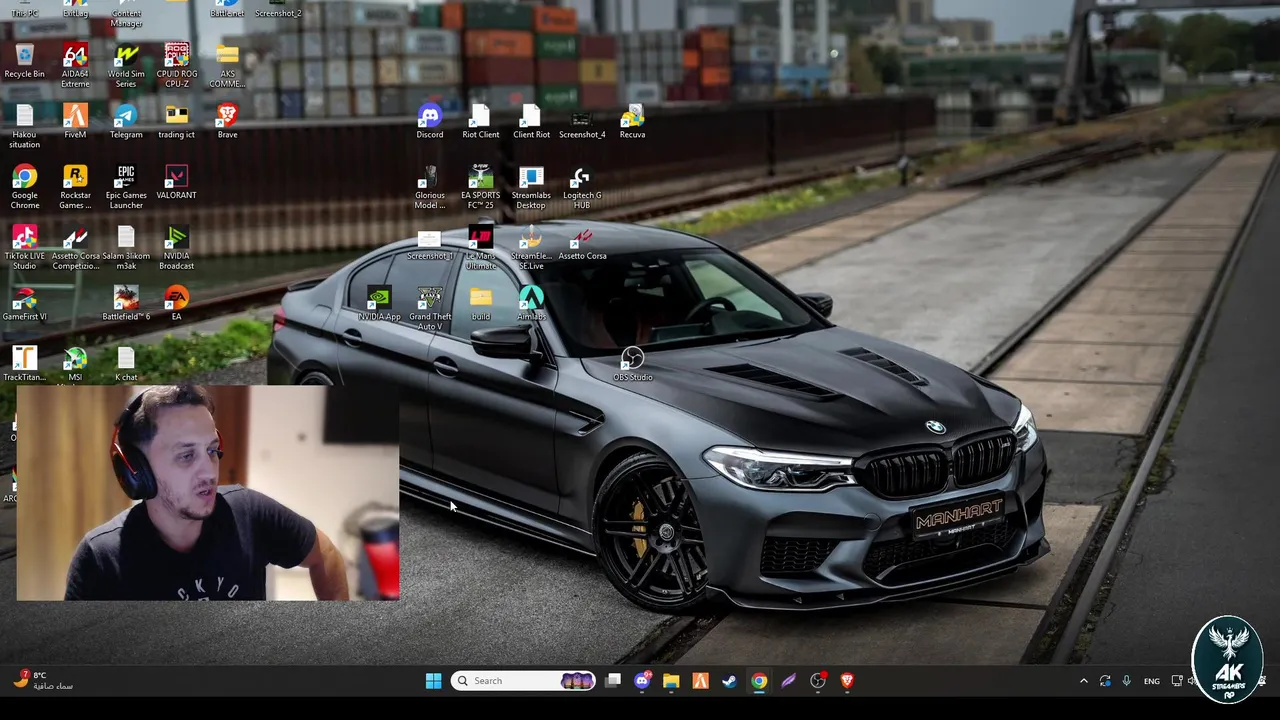1280x720 pixels.
Task: Click the microphone icon in system tray
Action: click(x=1126, y=681)
